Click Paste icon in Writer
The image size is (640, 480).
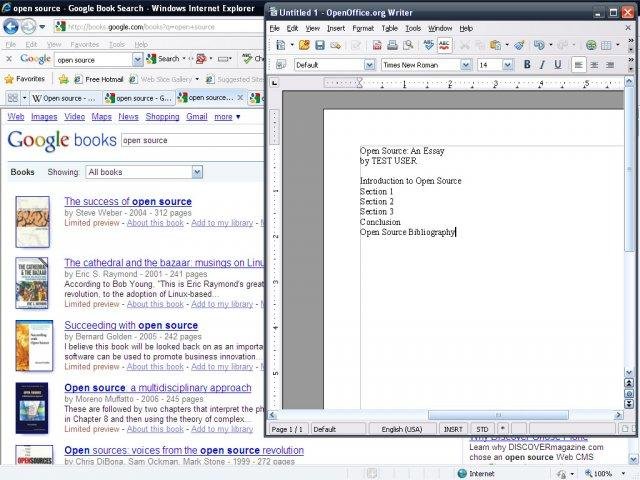(495, 45)
